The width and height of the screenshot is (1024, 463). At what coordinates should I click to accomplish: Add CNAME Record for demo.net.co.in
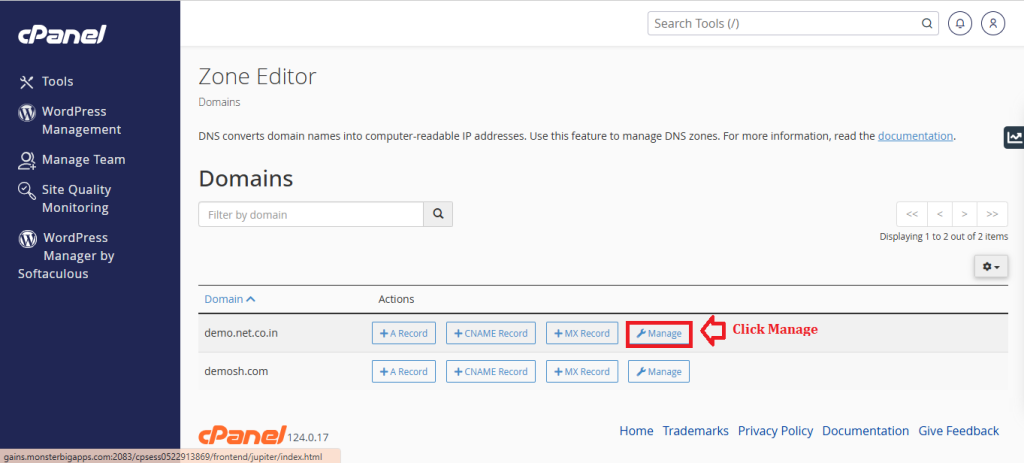tap(491, 333)
